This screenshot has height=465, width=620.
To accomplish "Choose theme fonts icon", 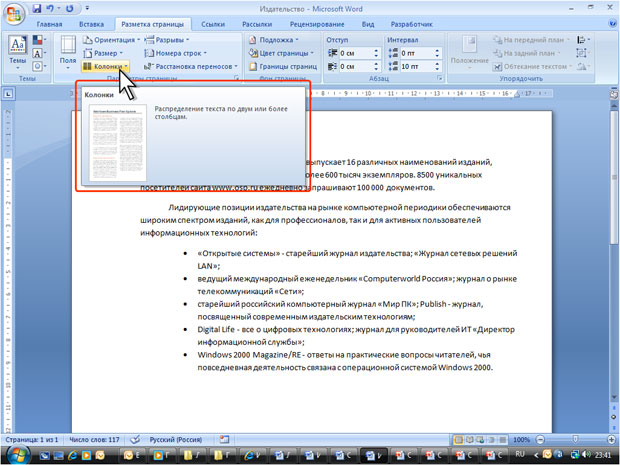I will pos(39,53).
